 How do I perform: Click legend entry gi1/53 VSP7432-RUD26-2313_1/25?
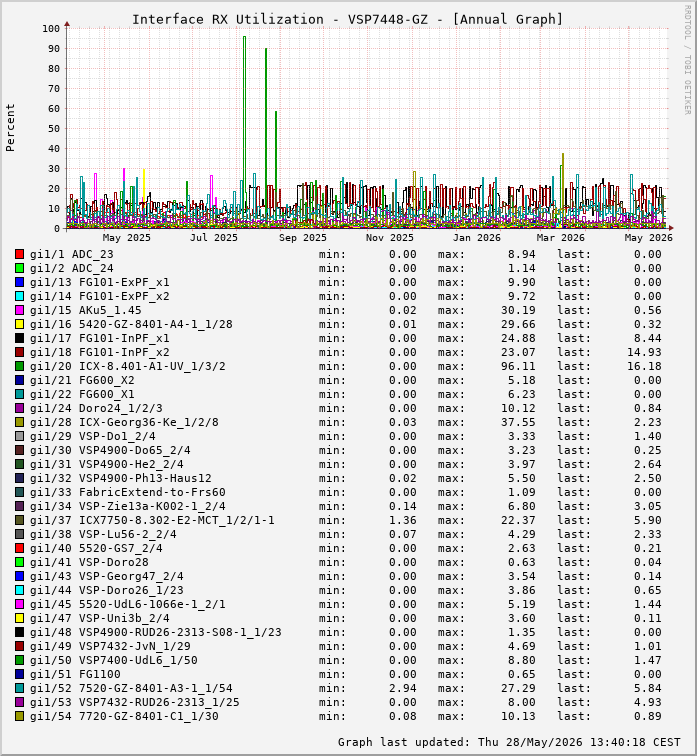[134, 702]
